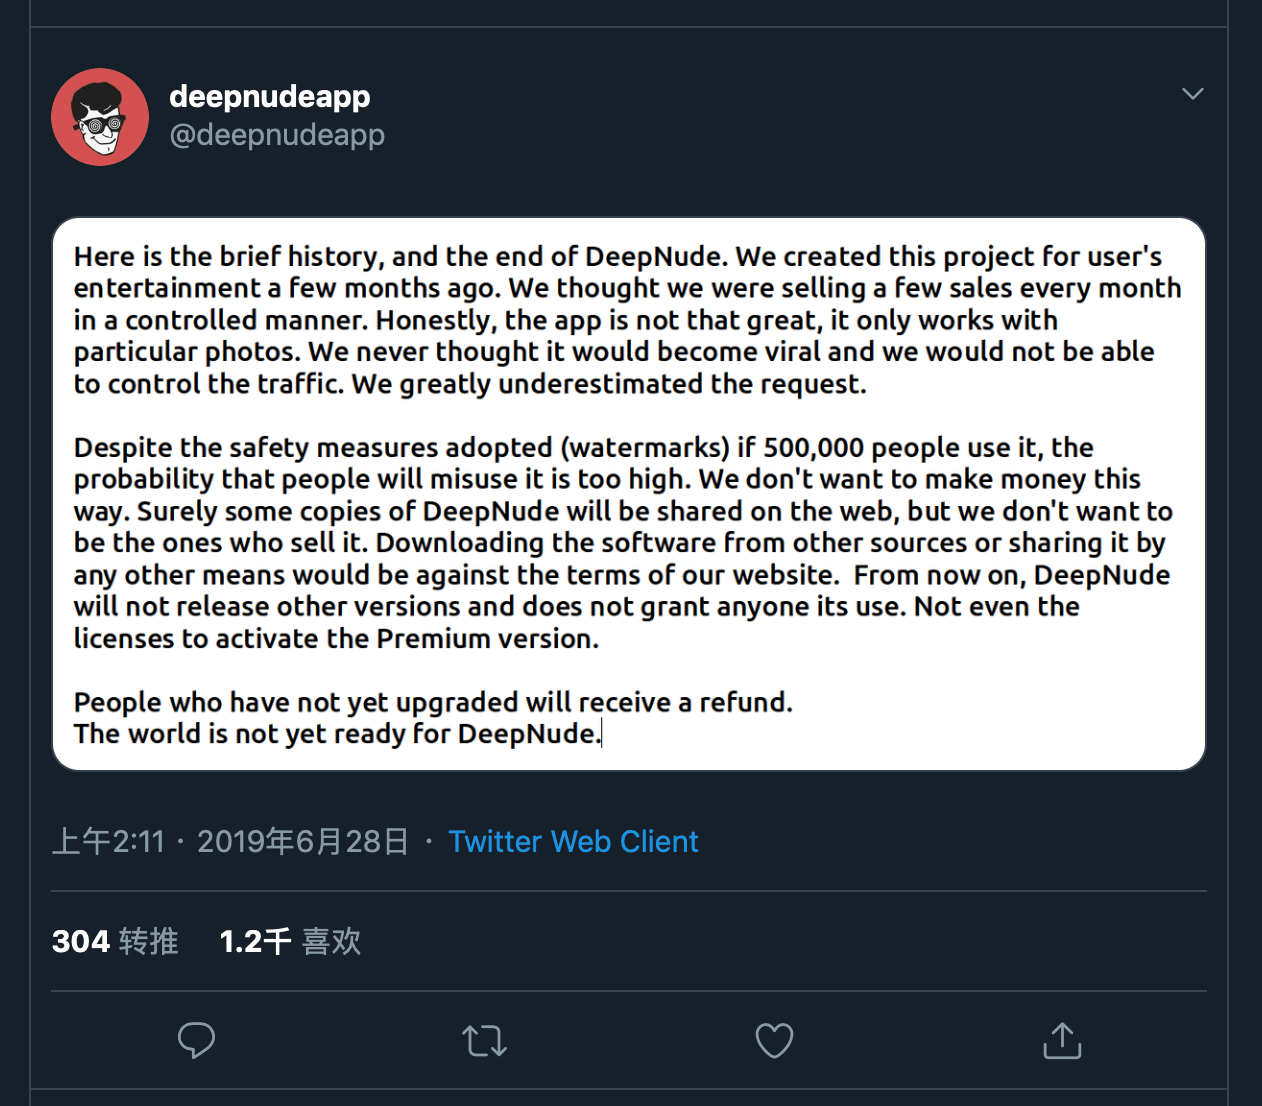Image resolution: width=1262 pixels, height=1106 pixels.
Task: Click the 上午2:11 timestamp
Action: (x=108, y=841)
